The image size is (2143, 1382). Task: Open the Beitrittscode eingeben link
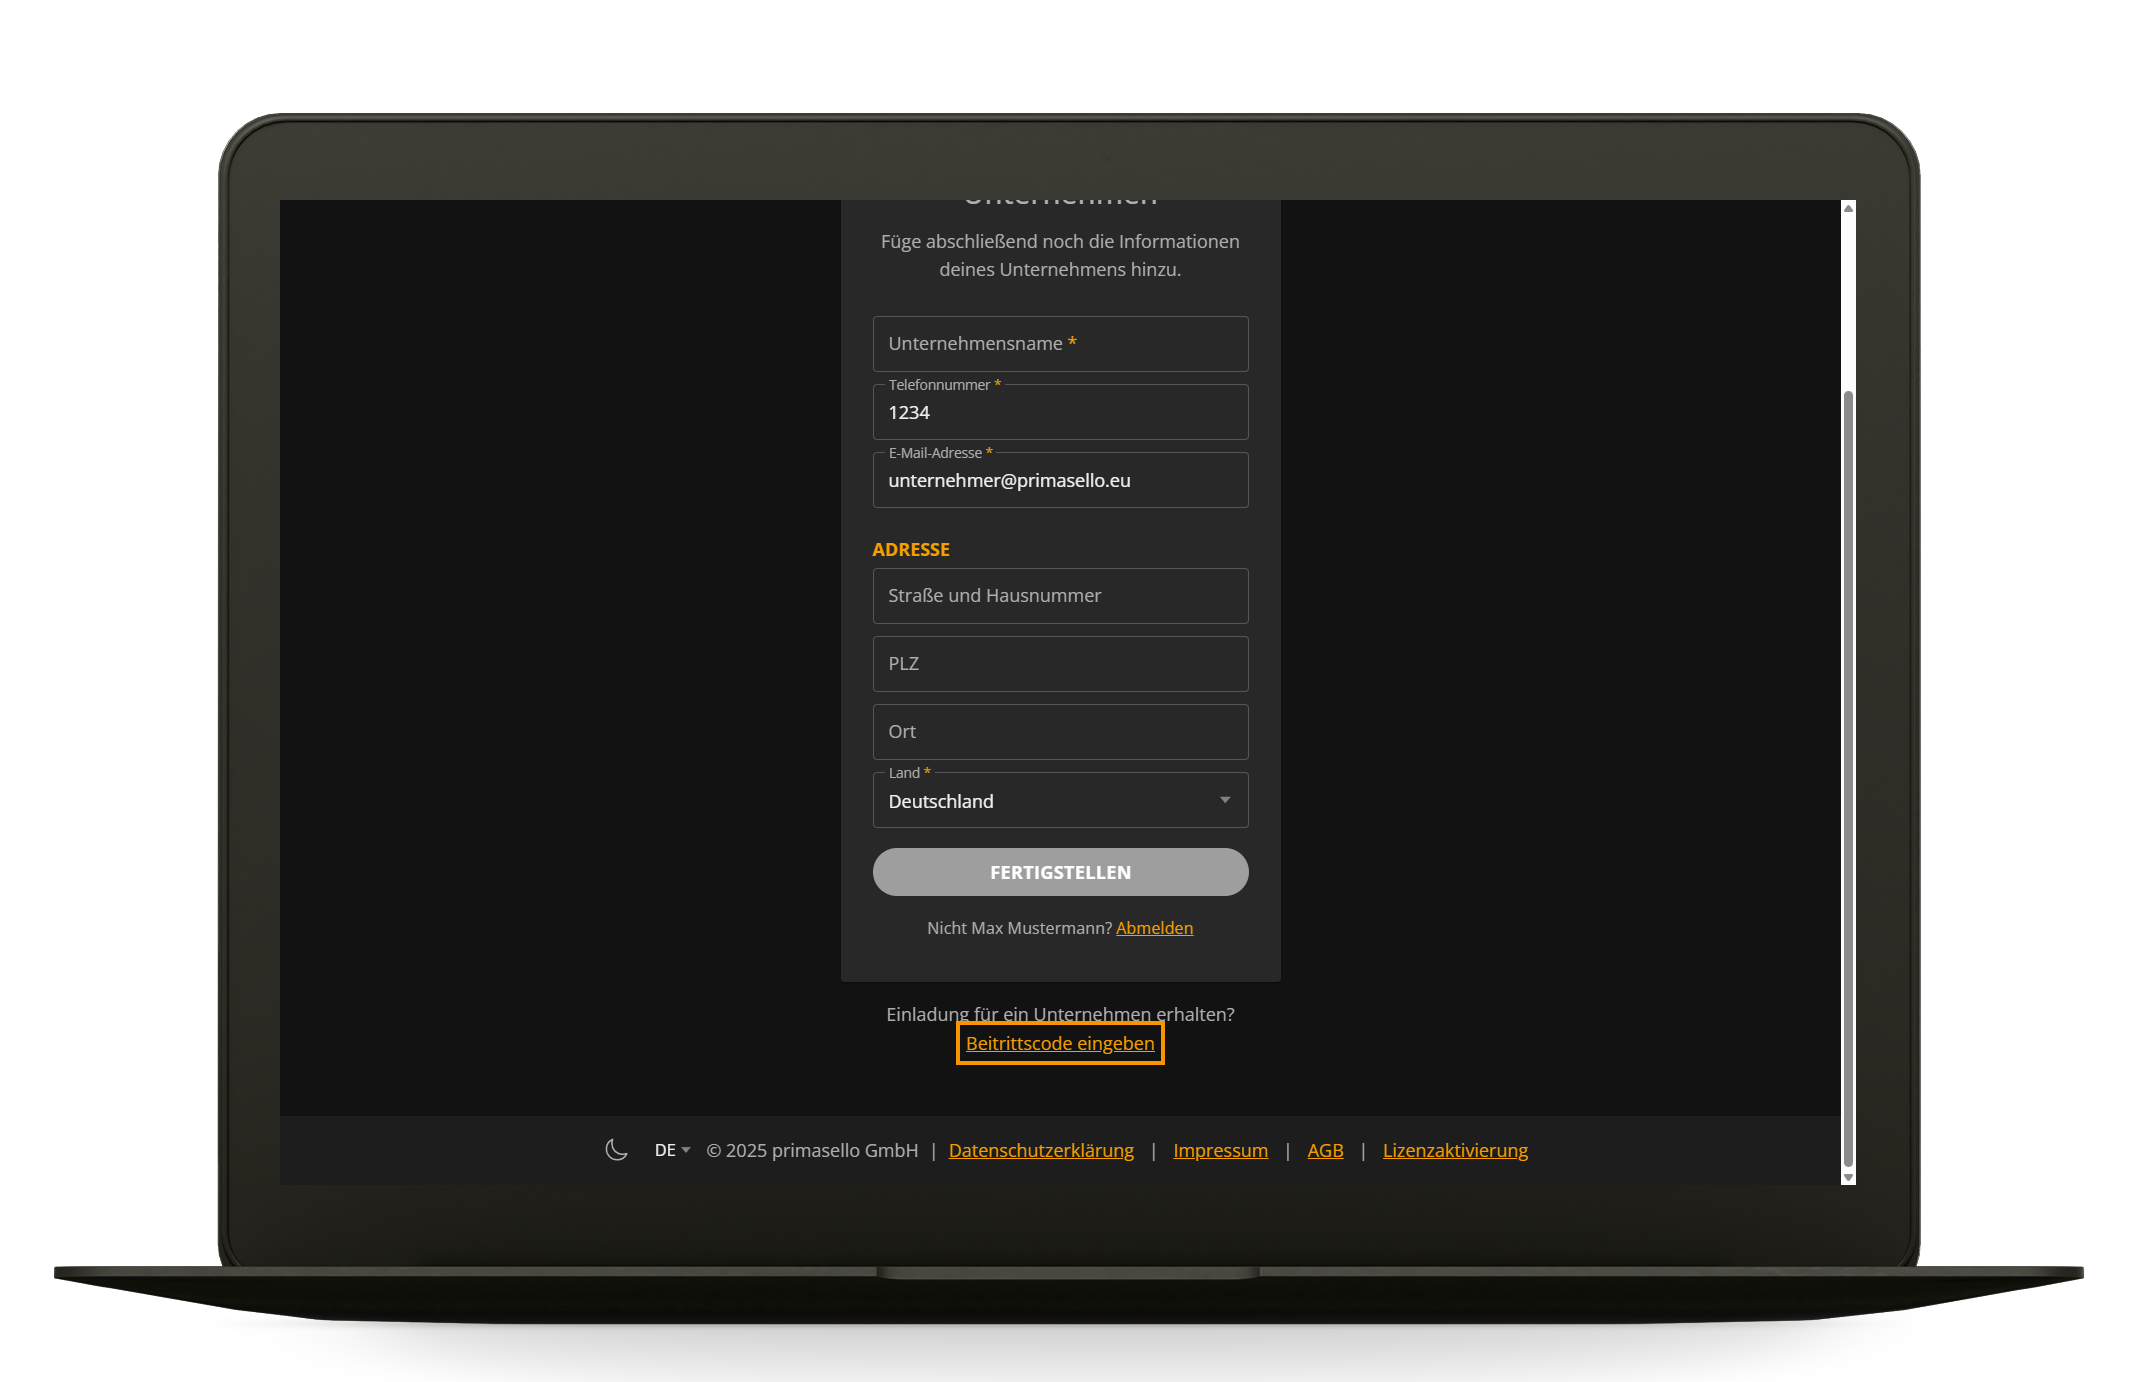point(1059,1044)
